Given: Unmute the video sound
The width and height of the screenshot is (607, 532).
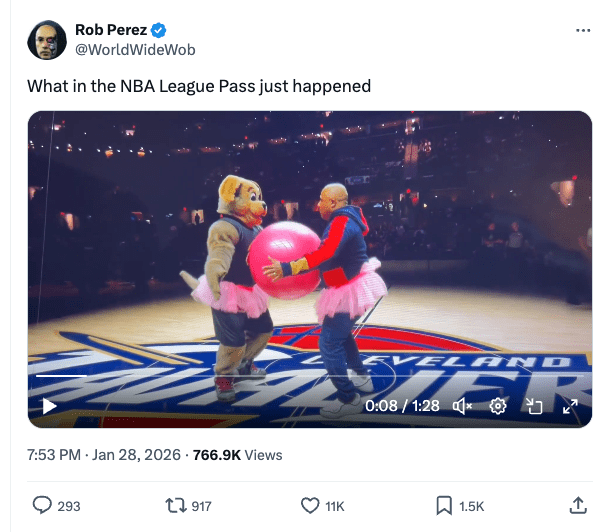Looking at the screenshot, I should pos(462,406).
